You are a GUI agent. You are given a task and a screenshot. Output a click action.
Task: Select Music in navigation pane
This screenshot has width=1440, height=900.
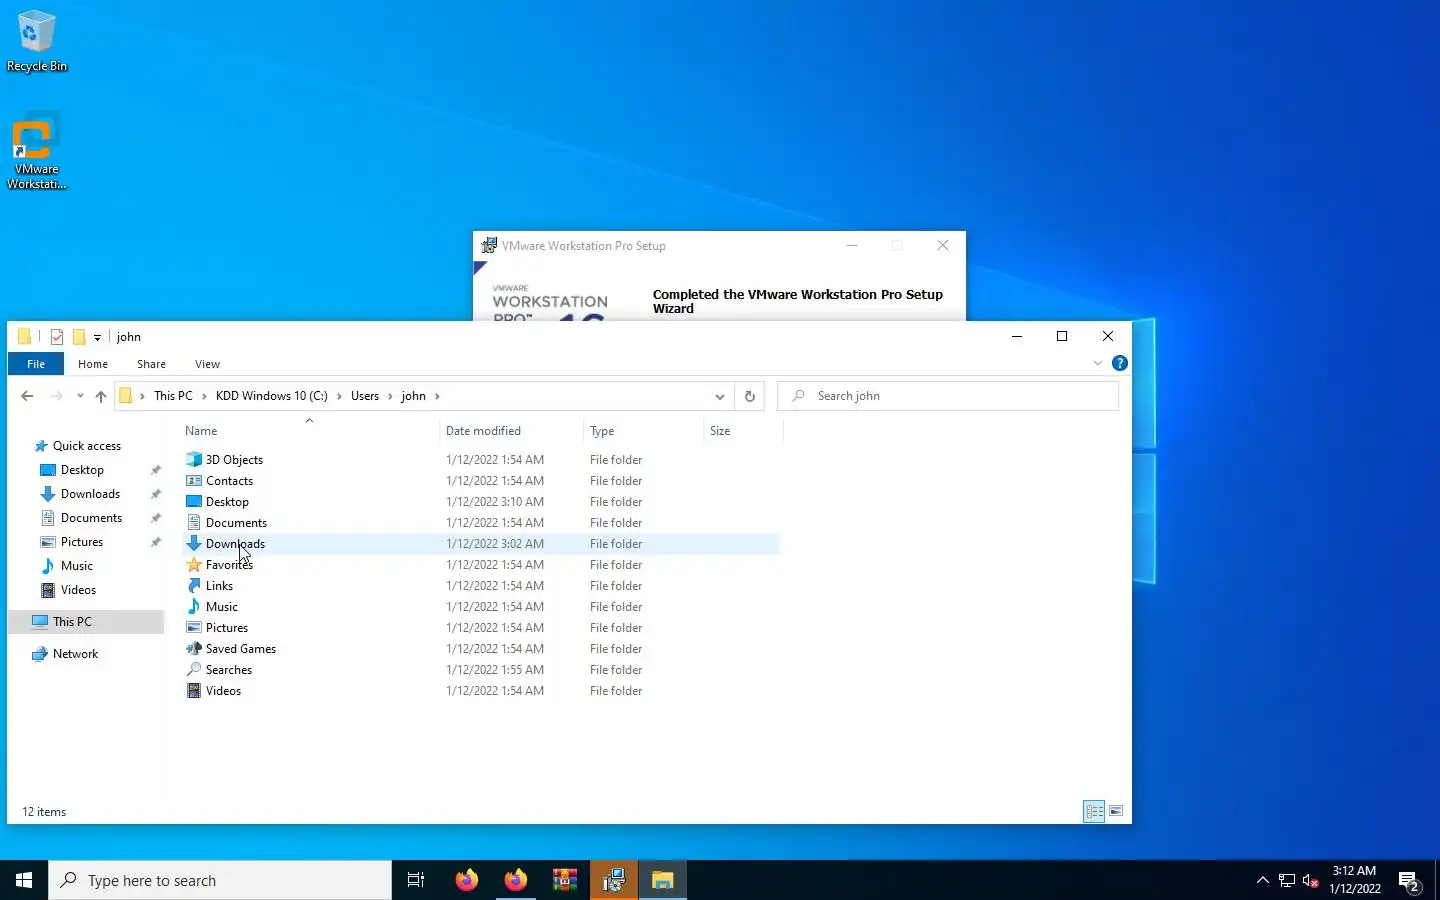click(x=77, y=566)
